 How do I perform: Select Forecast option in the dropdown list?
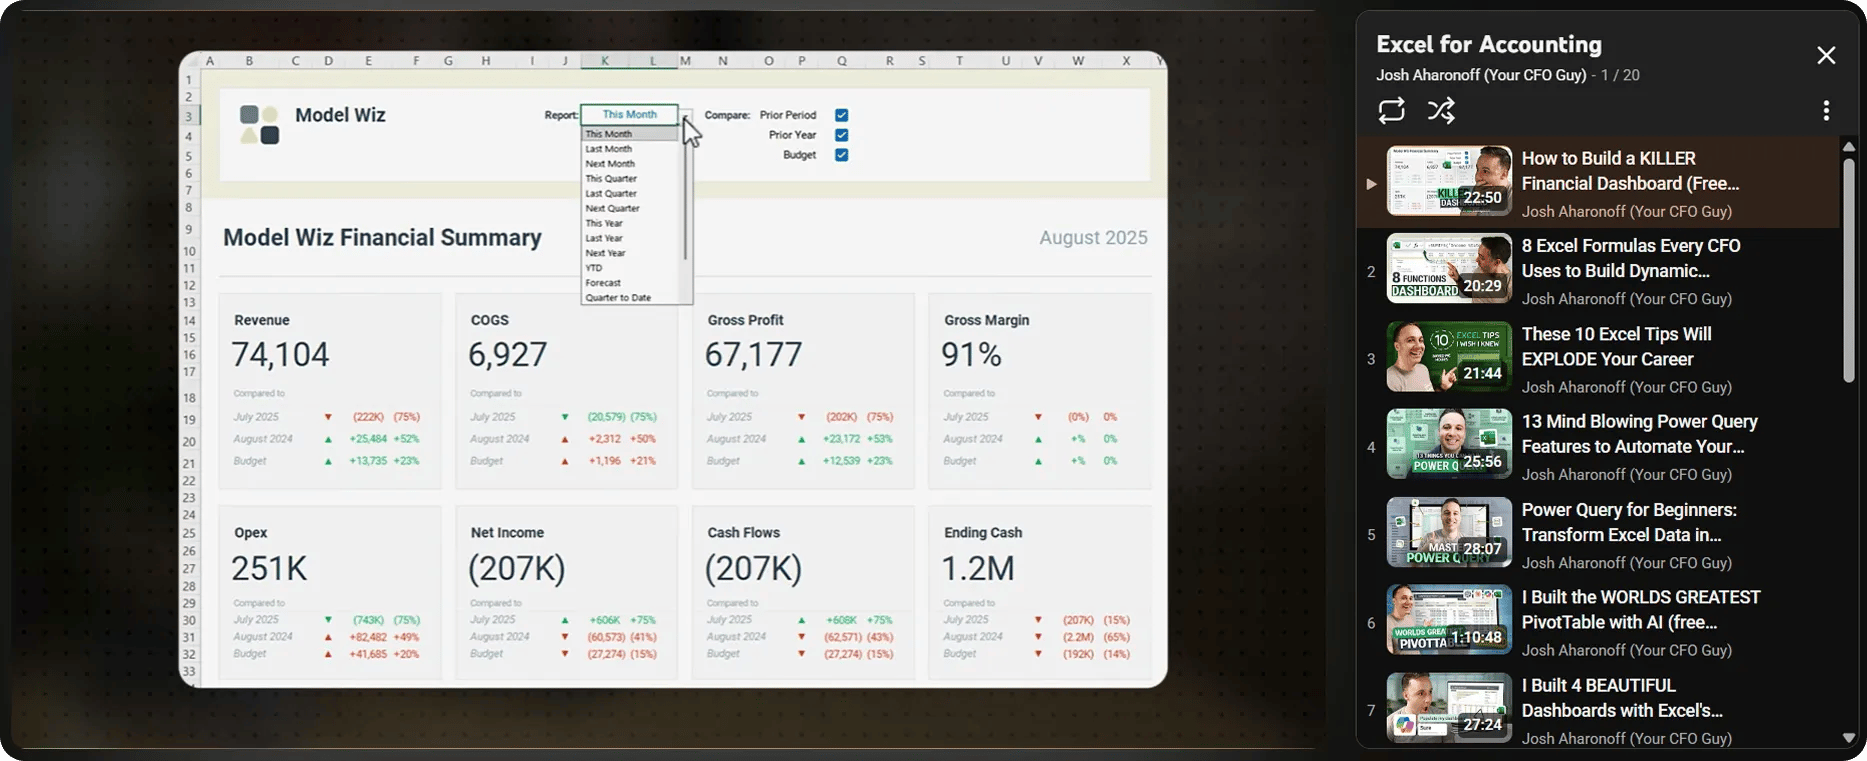pyautogui.click(x=603, y=283)
